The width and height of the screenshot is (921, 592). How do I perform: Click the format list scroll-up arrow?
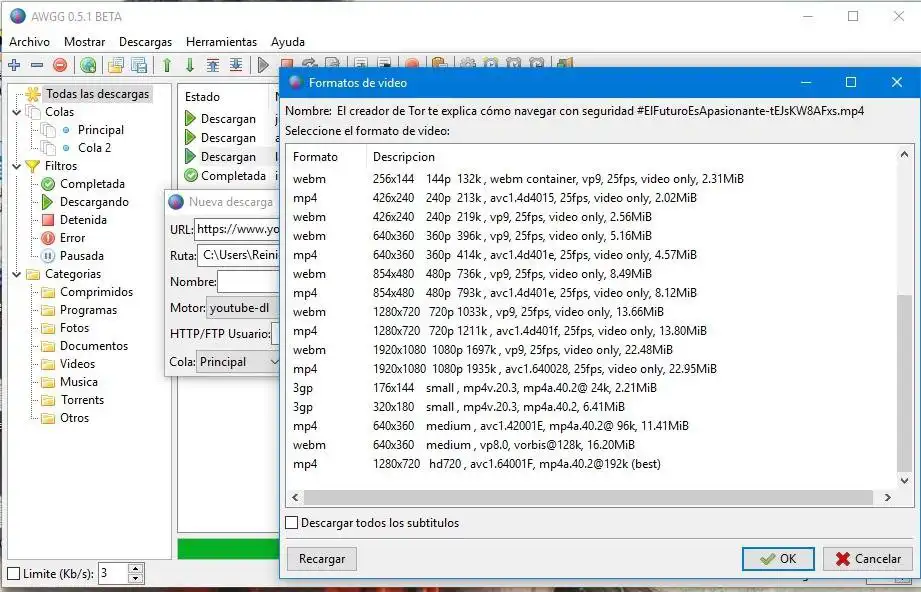[x=905, y=154]
